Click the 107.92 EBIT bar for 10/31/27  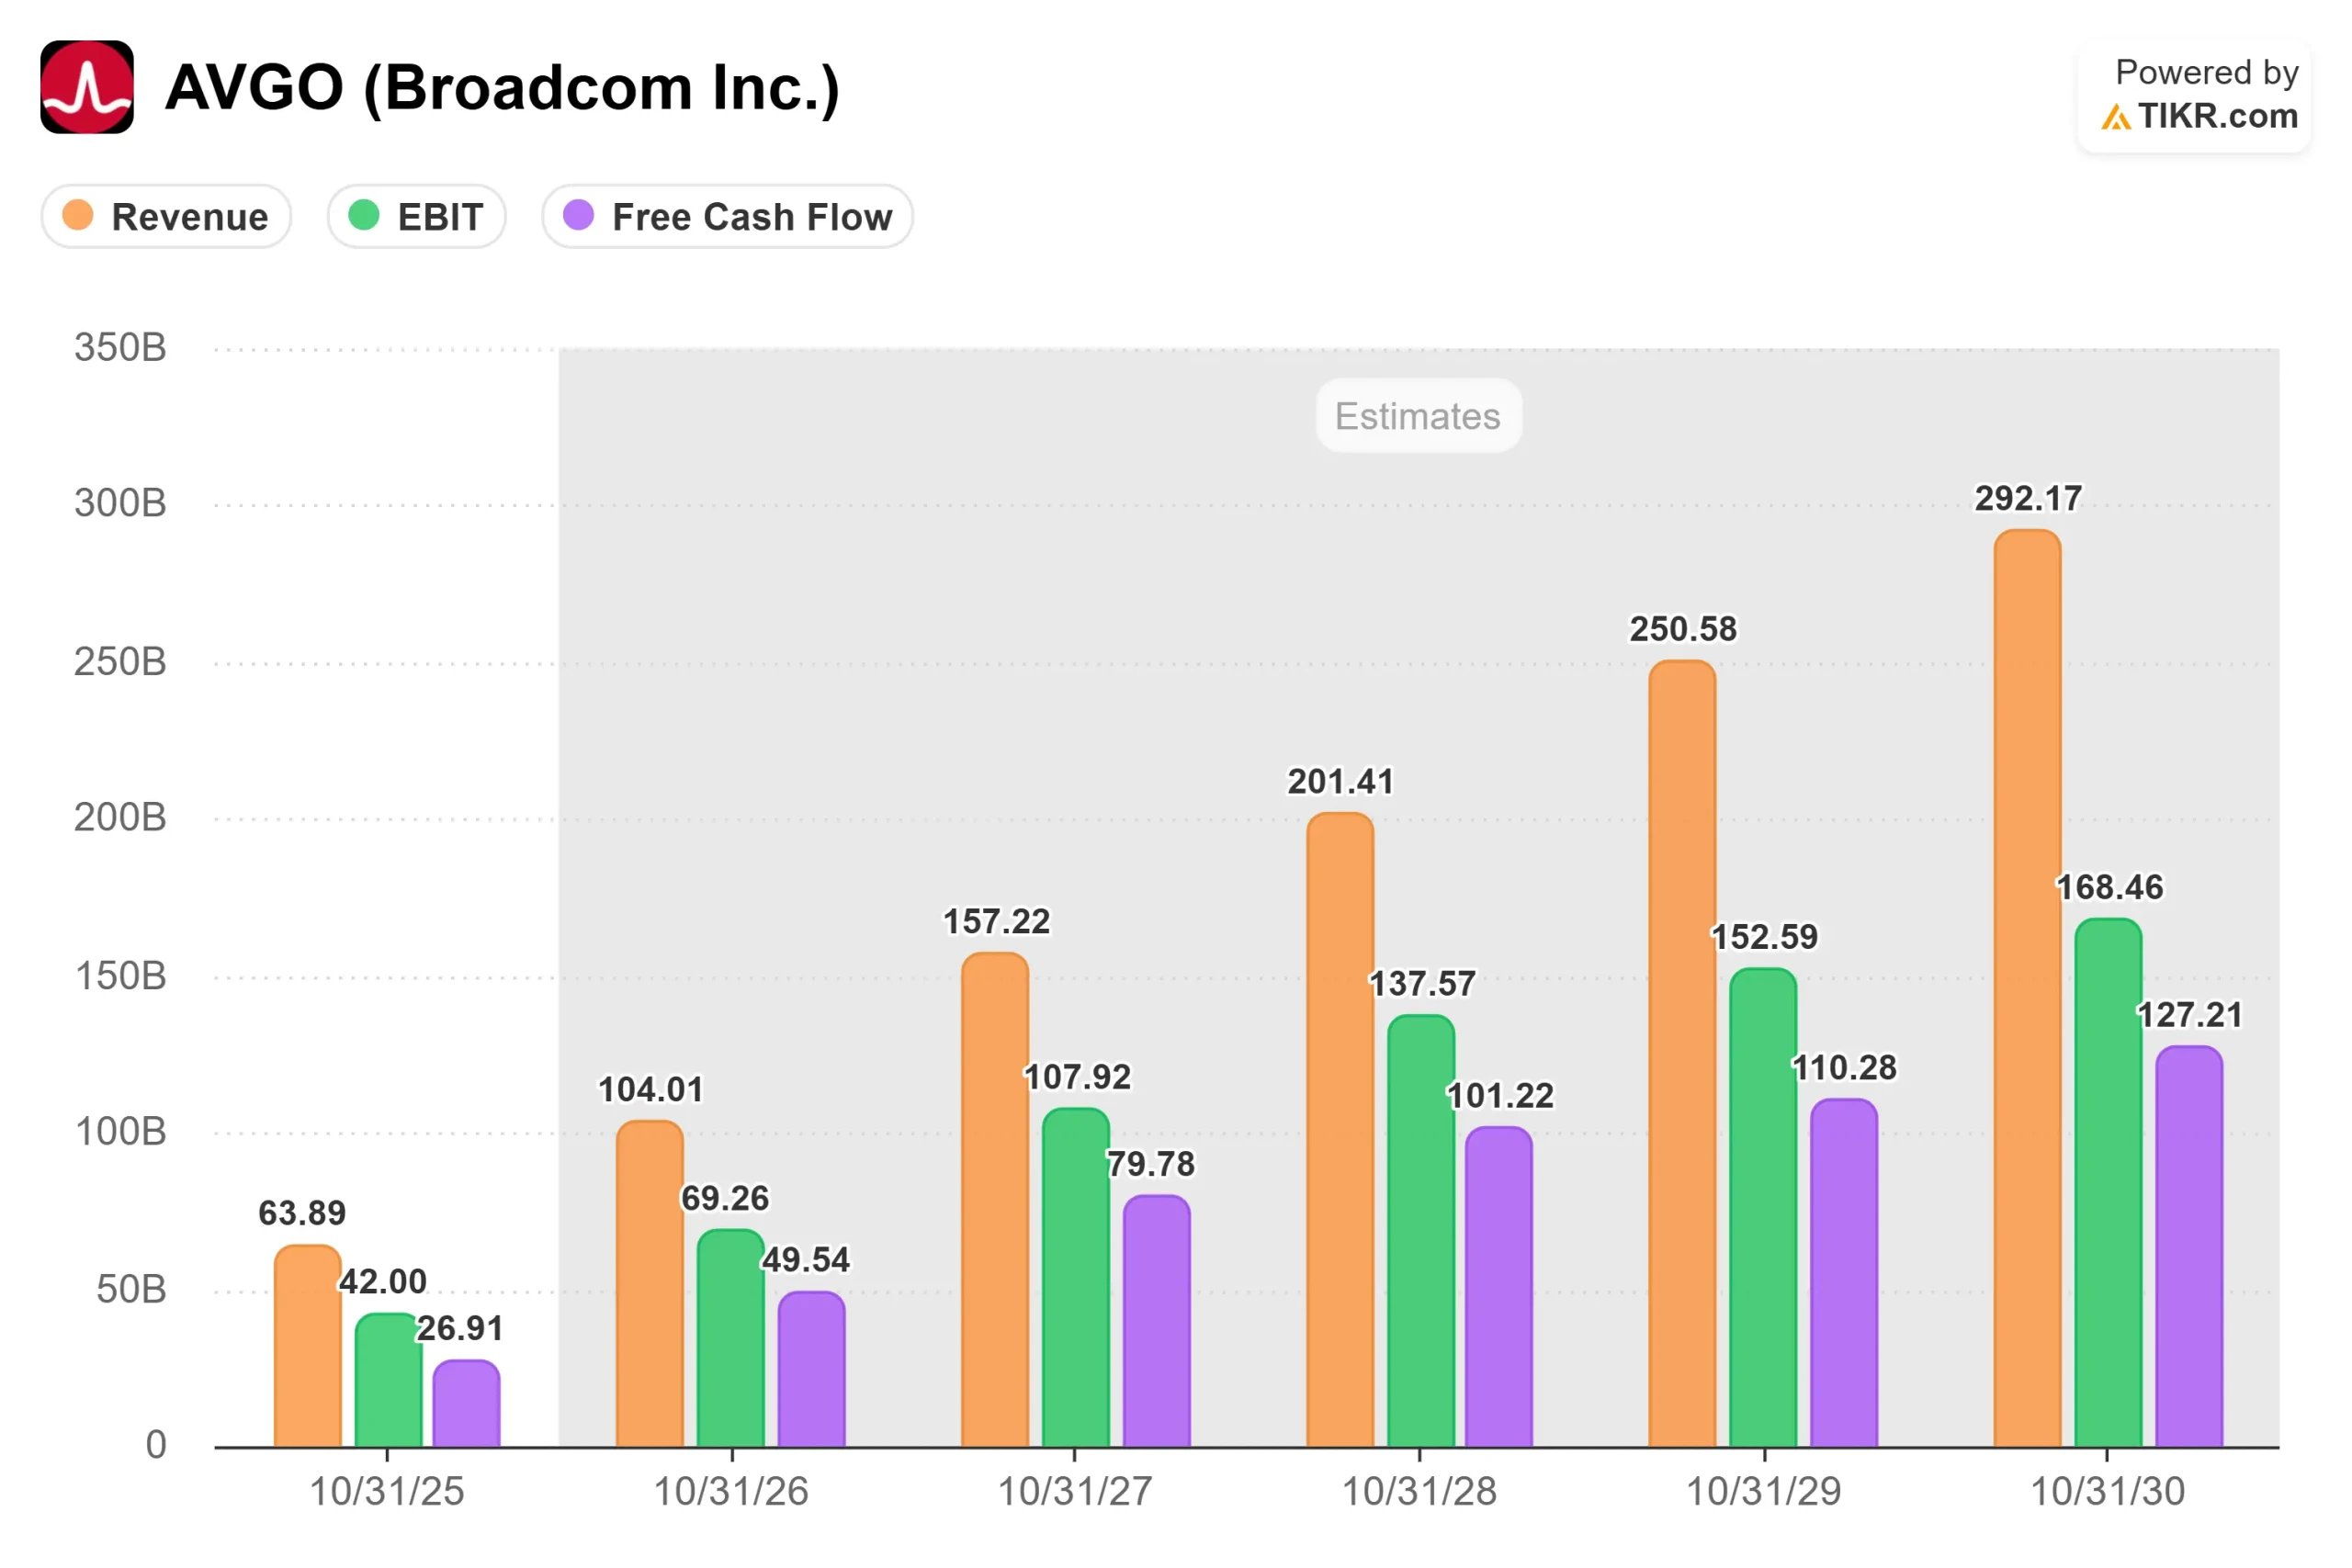click(1076, 1278)
